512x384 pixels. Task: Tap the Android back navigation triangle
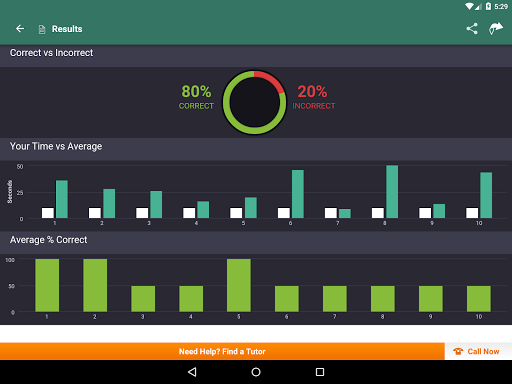[x=192, y=372]
